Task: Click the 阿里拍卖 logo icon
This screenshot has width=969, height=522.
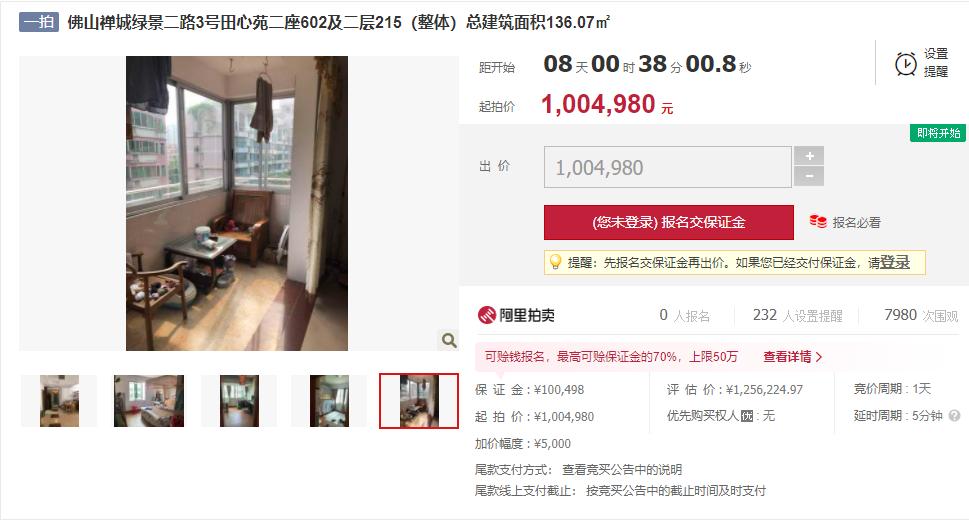Action: pos(486,315)
